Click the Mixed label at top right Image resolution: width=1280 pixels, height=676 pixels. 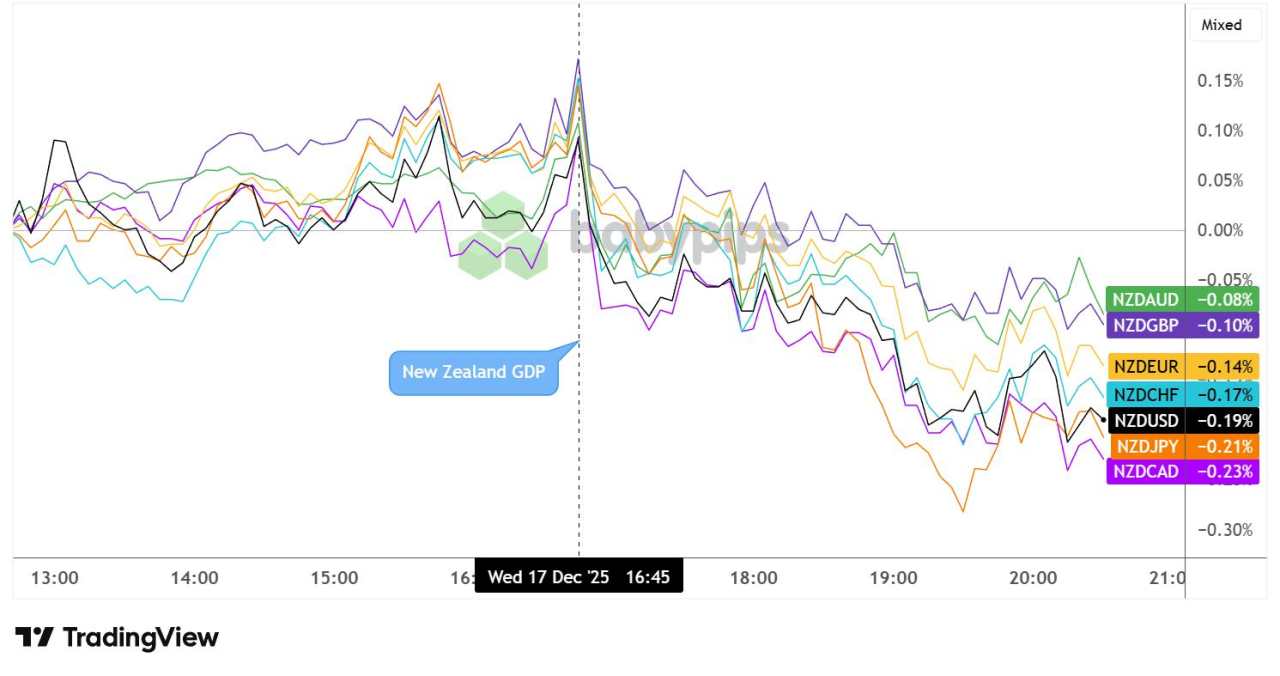click(x=1222, y=25)
